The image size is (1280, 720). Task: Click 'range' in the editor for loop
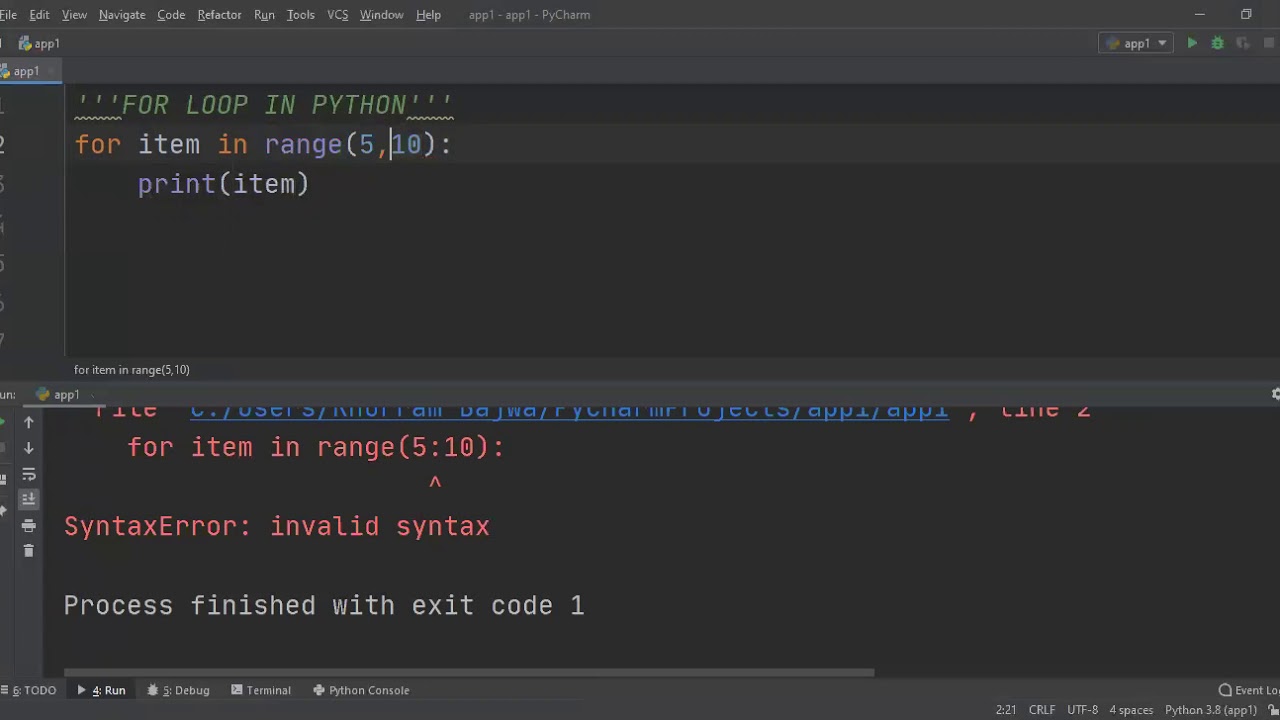point(304,145)
